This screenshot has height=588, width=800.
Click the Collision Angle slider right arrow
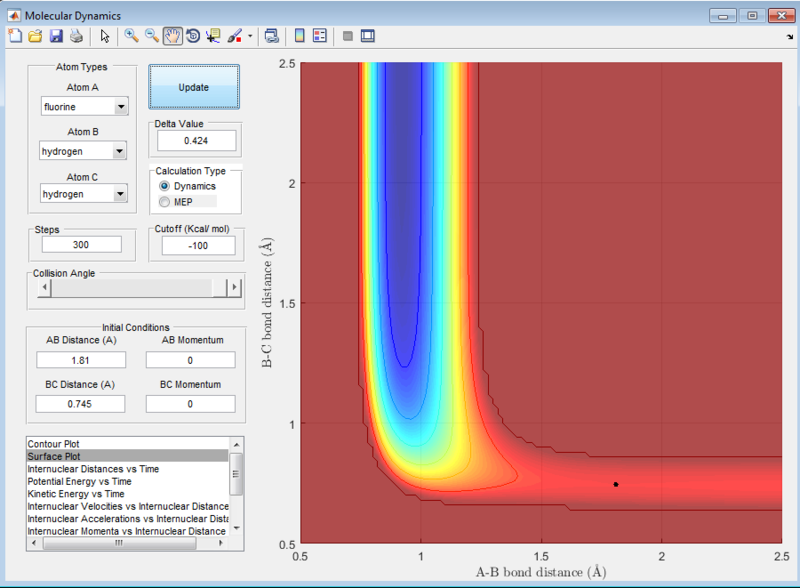coord(235,287)
